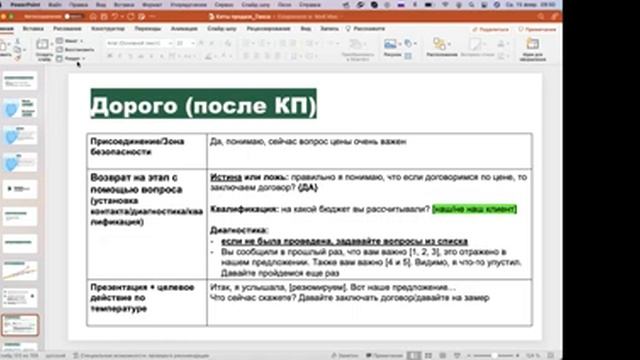
Task: Switch to the Переходы tab
Action: coord(148,29)
